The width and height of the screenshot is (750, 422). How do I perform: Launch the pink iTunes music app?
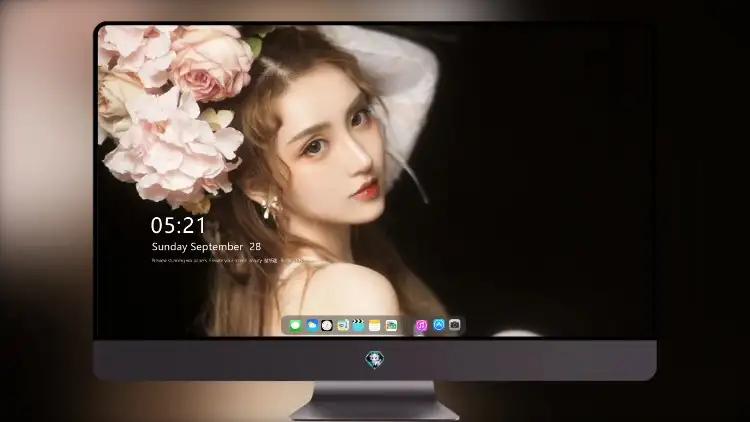(421, 325)
